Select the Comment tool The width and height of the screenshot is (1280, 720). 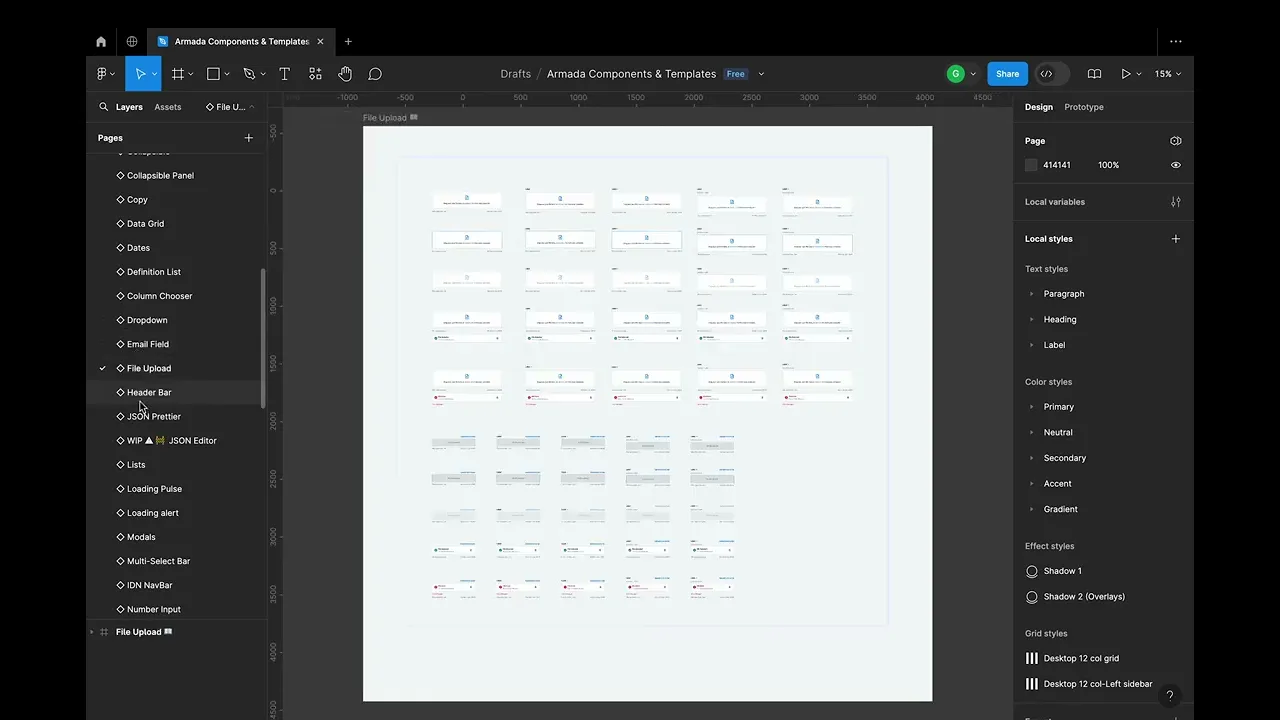(x=375, y=74)
